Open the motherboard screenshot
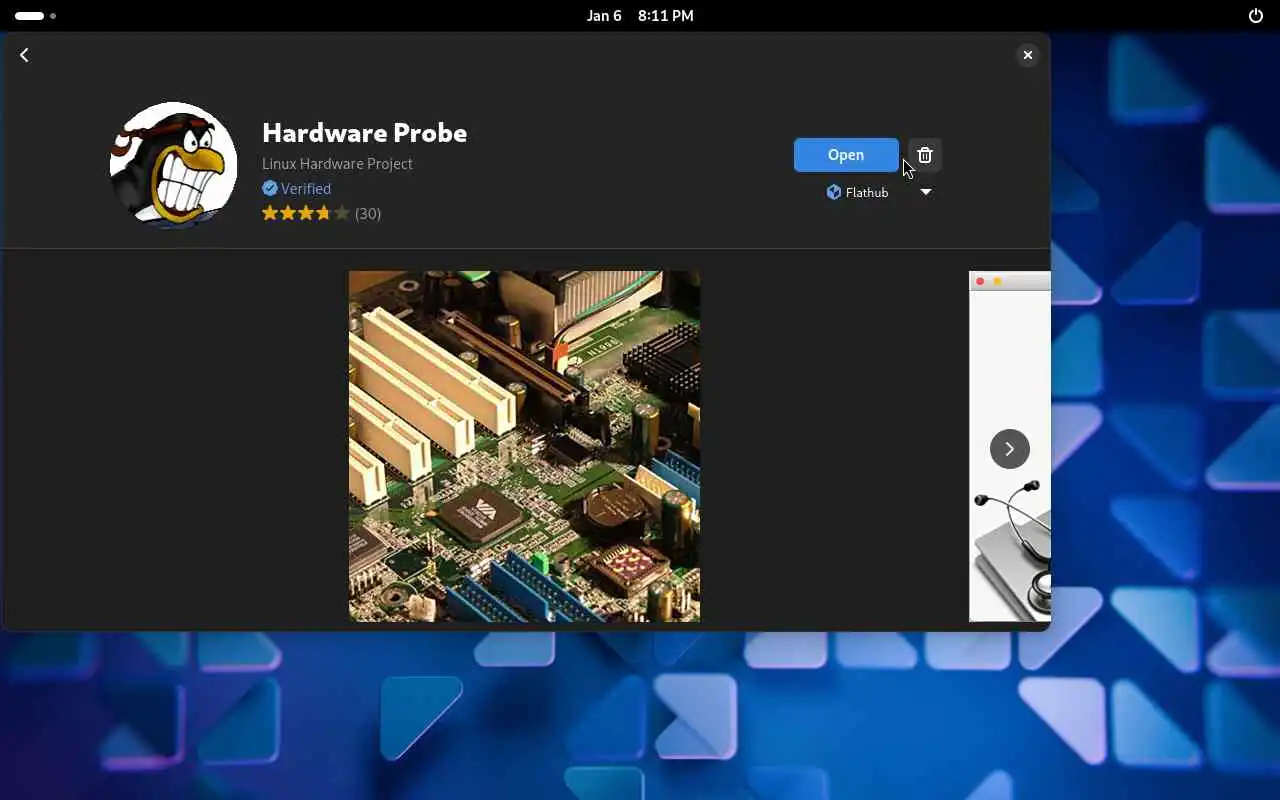This screenshot has width=1280, height=800. coord(524,446)
